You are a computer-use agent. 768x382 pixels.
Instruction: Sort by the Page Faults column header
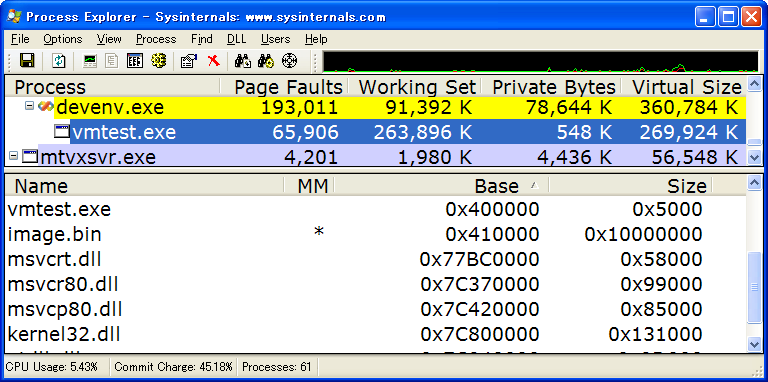284,87
